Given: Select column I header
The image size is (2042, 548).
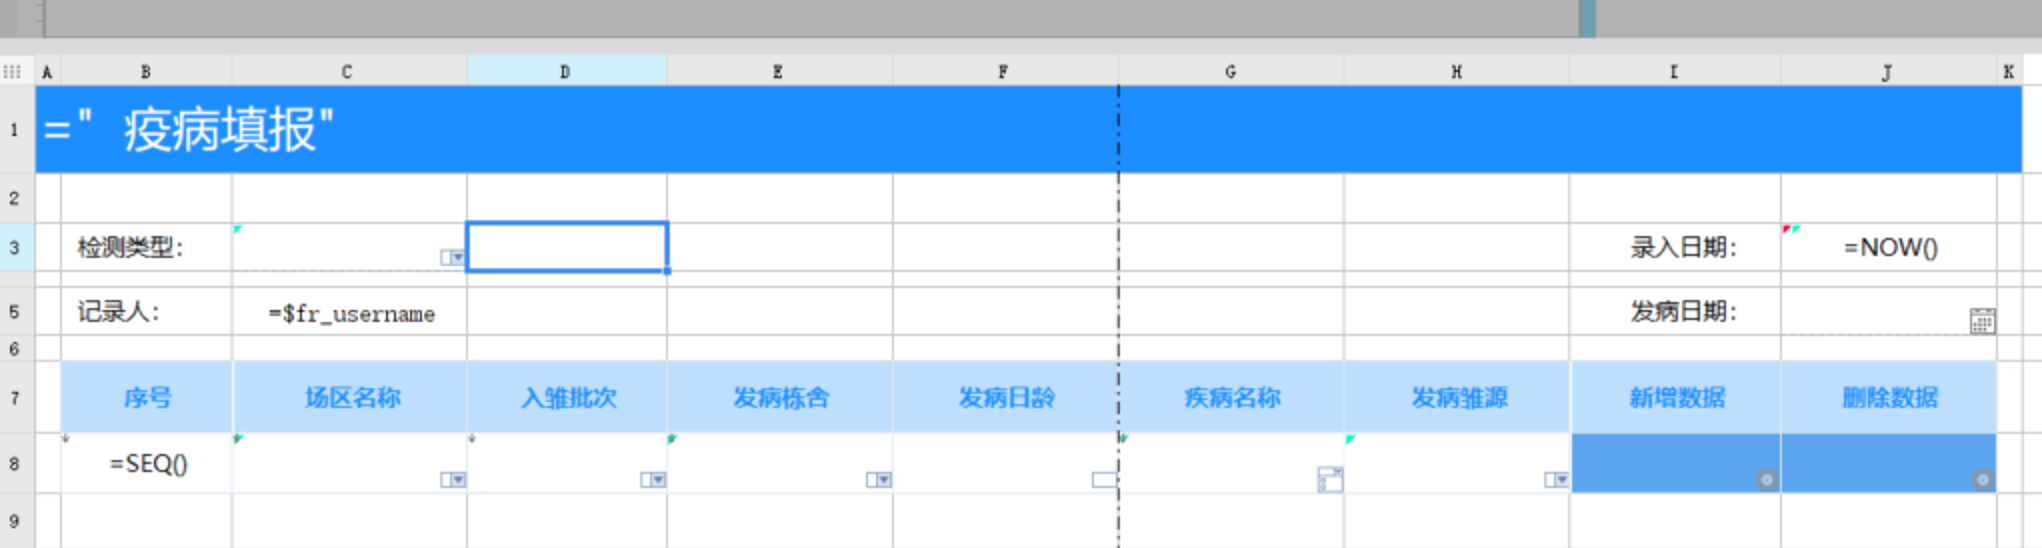Looking at the screenshot, I should (x=1675, y=72).
